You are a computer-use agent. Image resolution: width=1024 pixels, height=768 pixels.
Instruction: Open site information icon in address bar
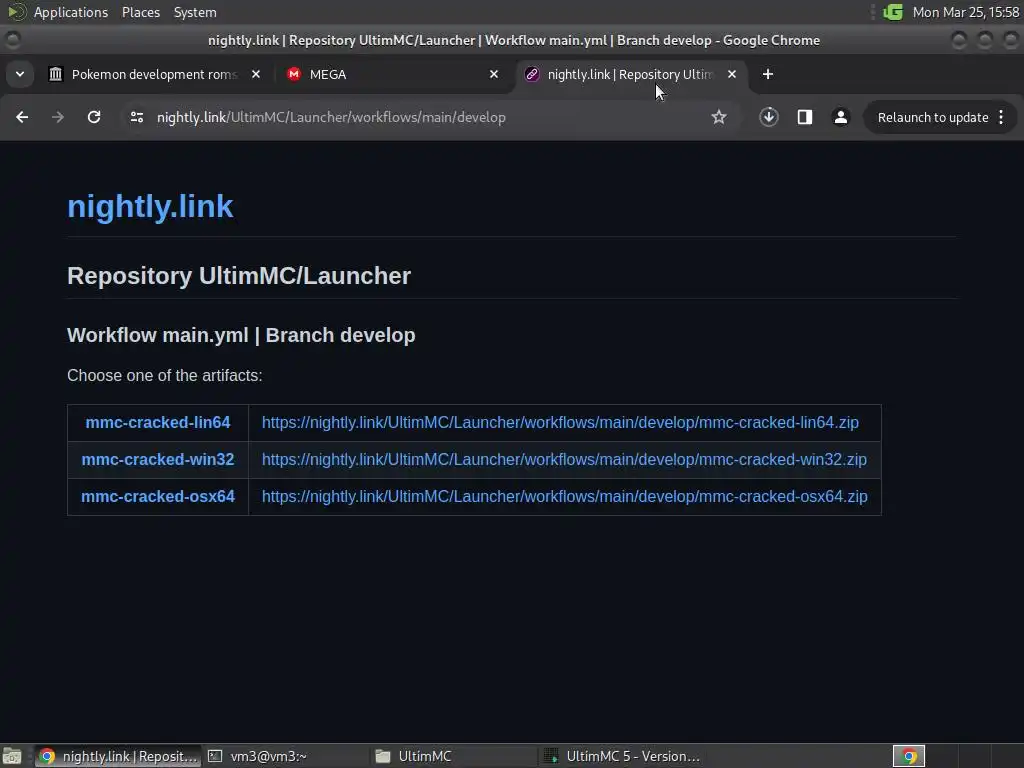[136, 117]
